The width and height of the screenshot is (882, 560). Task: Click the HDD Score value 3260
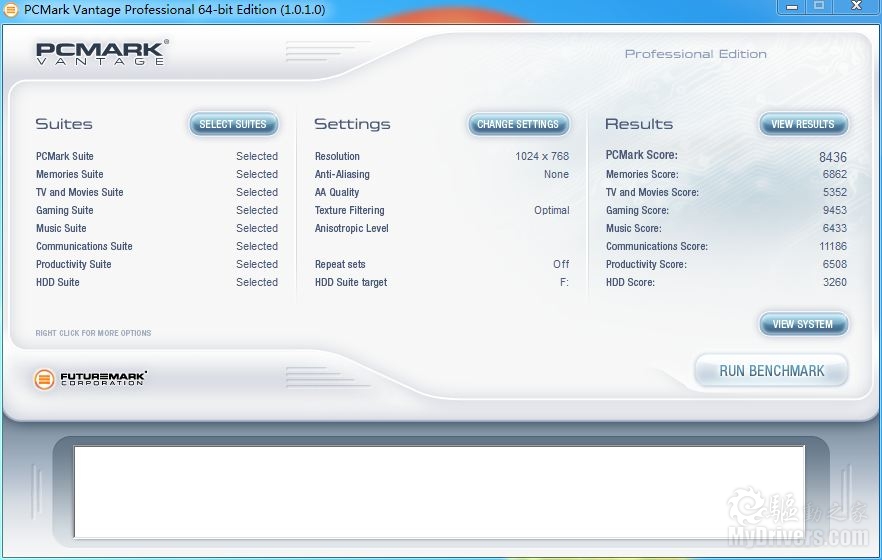click(835, 282)
